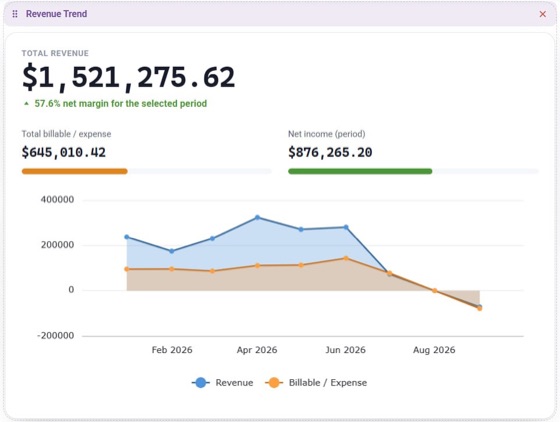560x422 pixels.
Task: Select the April 2026 revenue peak point
Action: (x=258, y=217)
